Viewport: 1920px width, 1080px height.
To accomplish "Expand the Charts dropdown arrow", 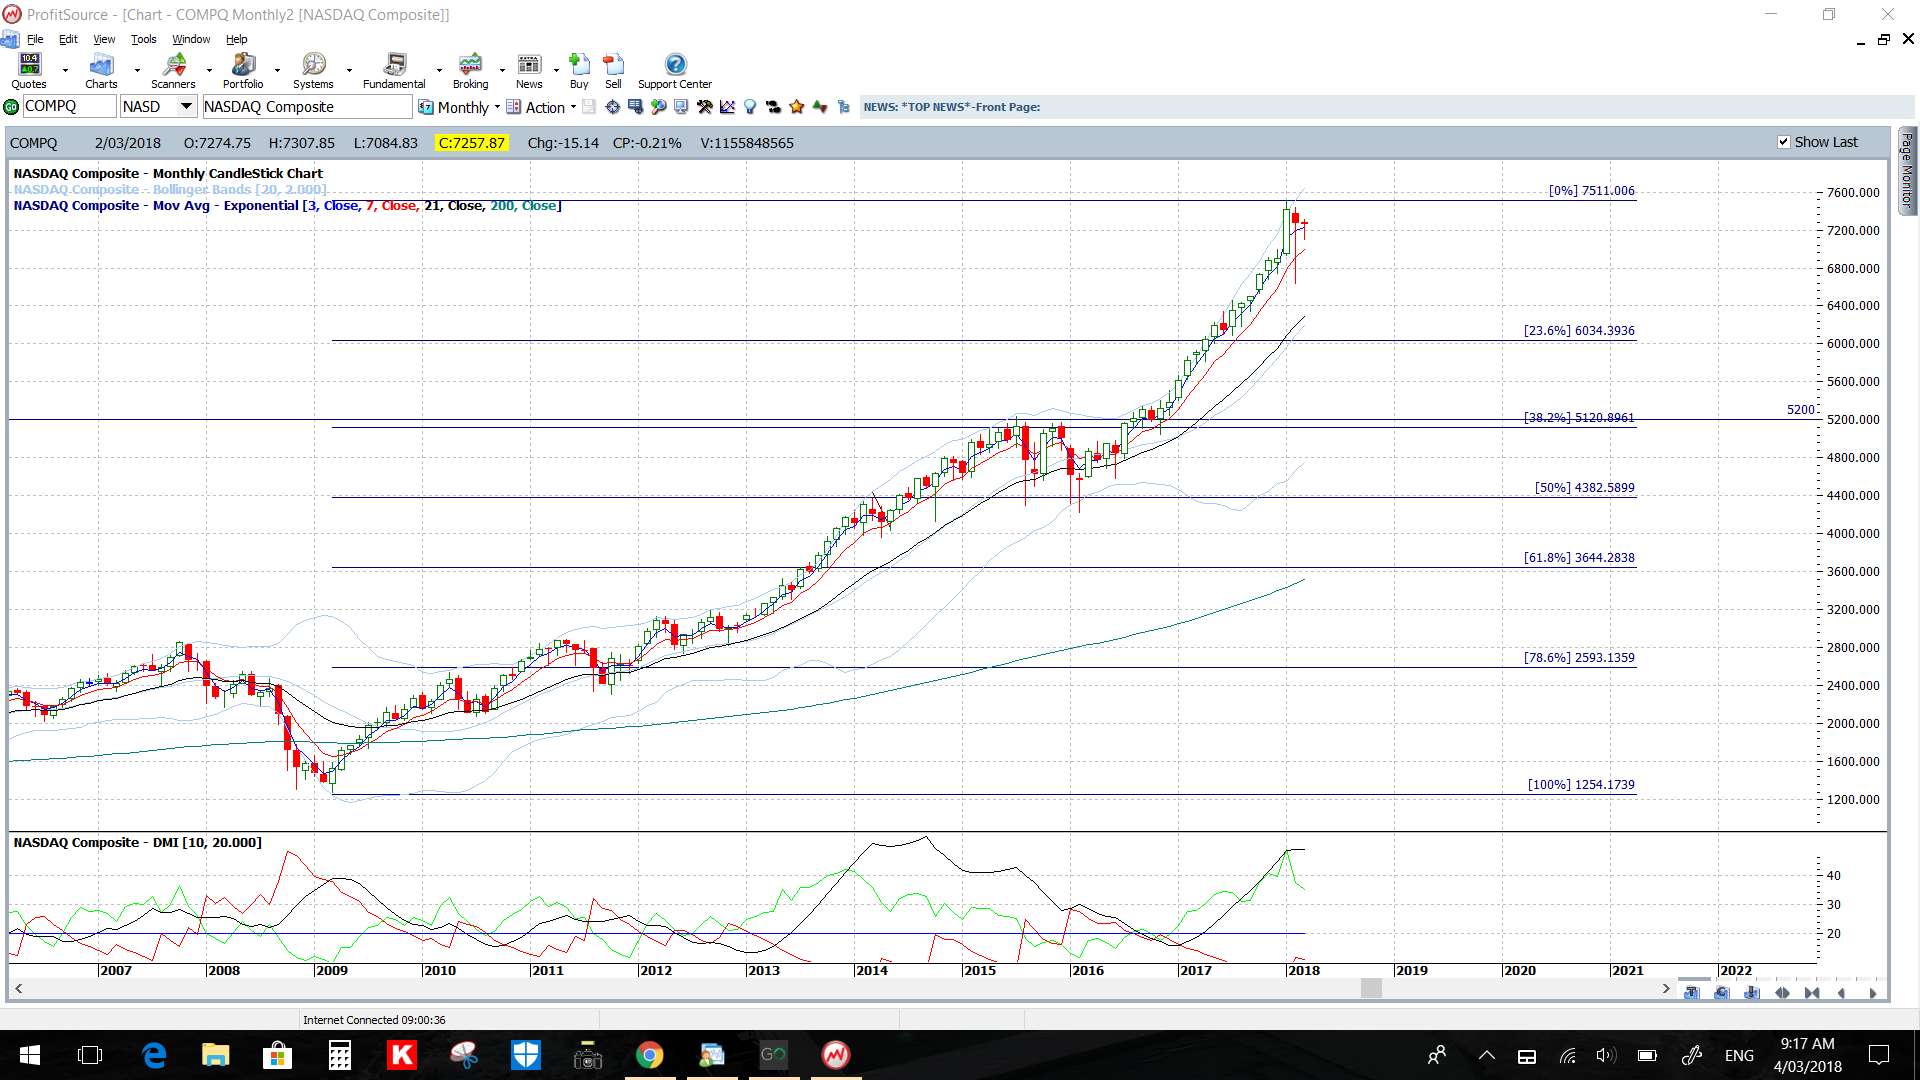I will pyautogui.click(x=137, y=71).
